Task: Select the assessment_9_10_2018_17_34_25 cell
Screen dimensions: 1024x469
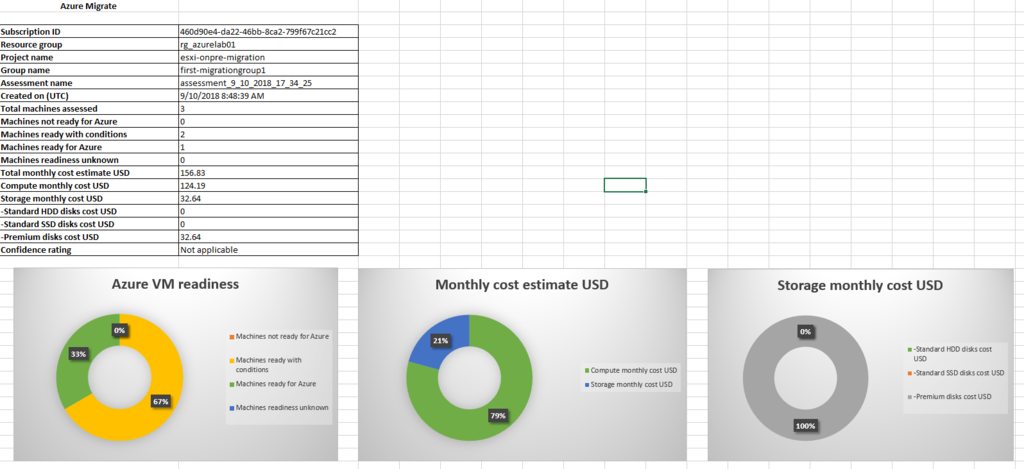Action: pyautogui.click(x=268, y=83)
